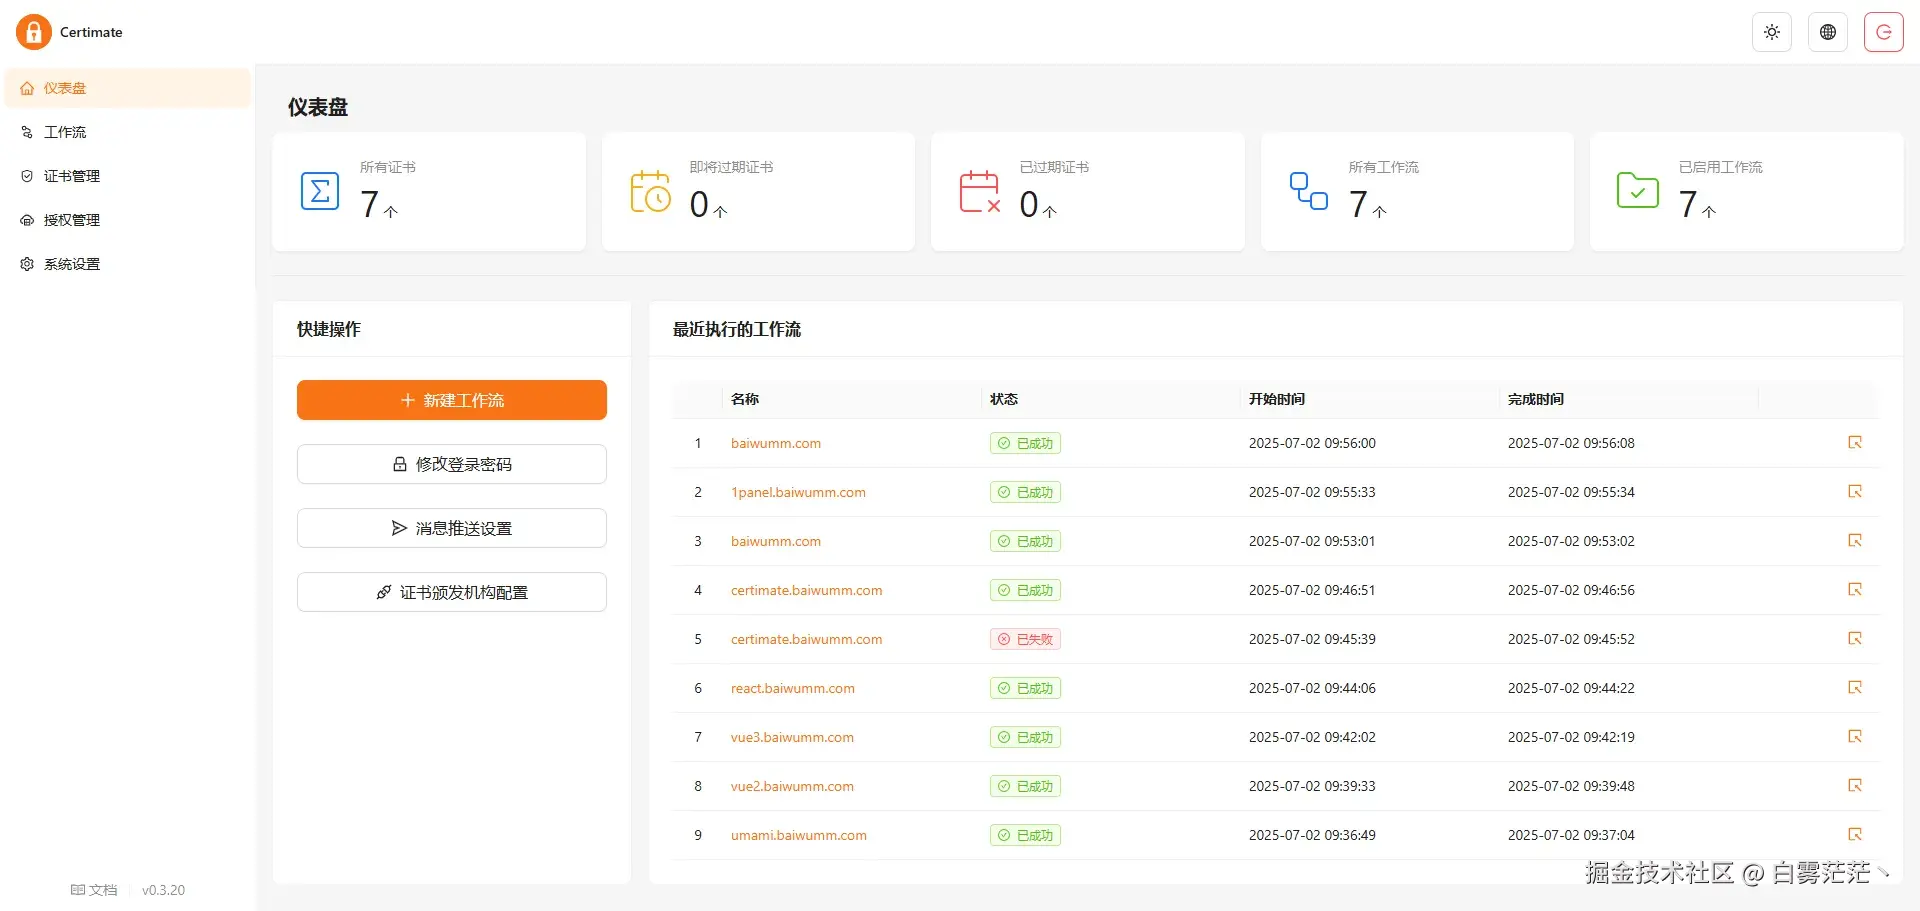Viewport: 1920px width, 911px height.
Task: Open workflow link baiwumm.com in row 1
Action: 776,443
